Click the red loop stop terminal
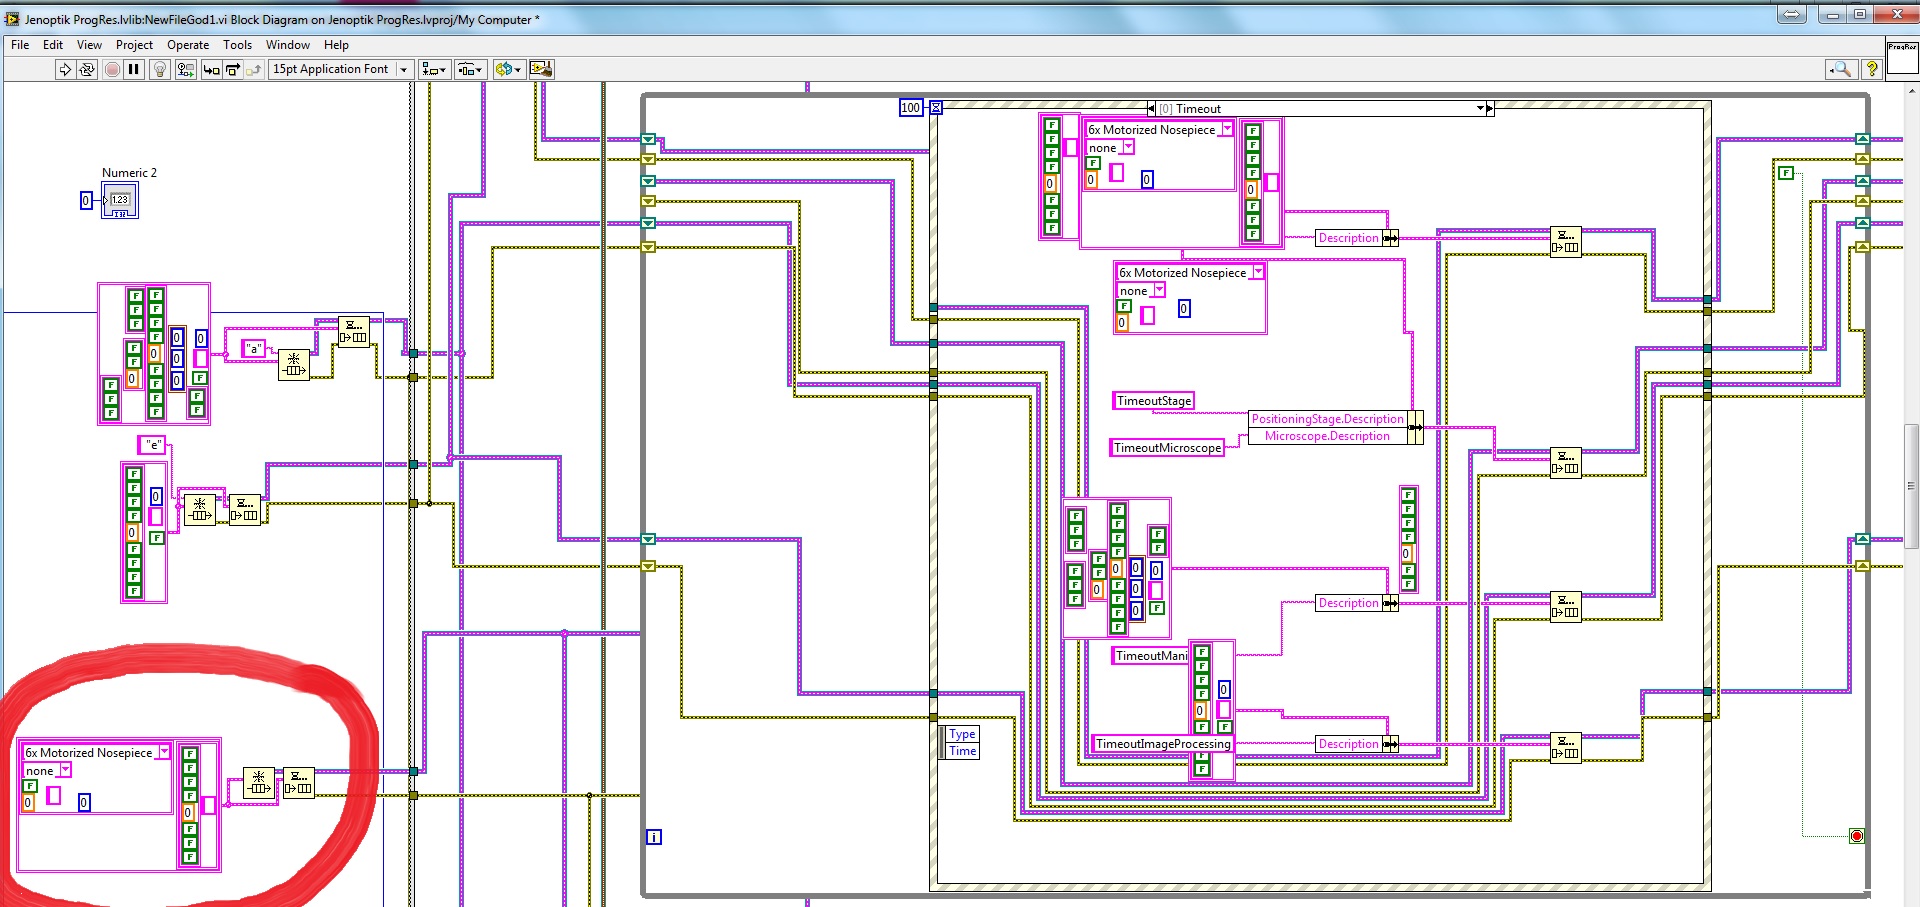Viewport: 1920px width, 907px height. pos(1857,836)
